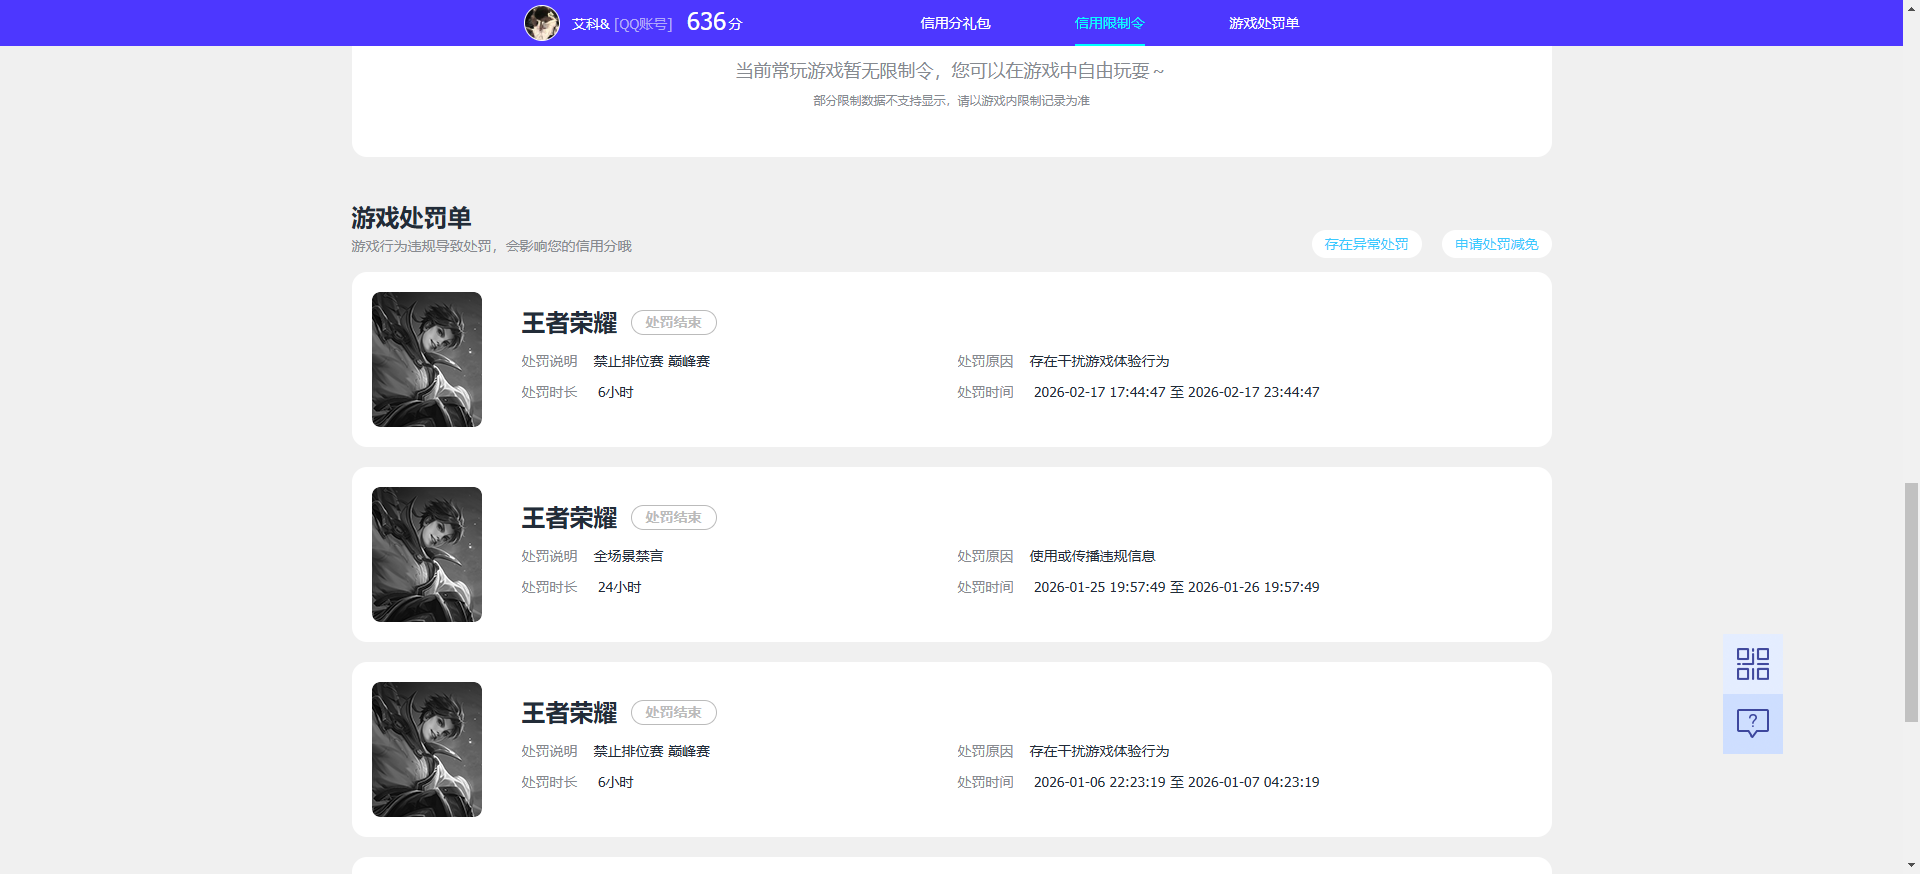Switch to the 信用限制令 tab
Image resolution: width=1920 pixels, height=874 pixels.
1109,23
